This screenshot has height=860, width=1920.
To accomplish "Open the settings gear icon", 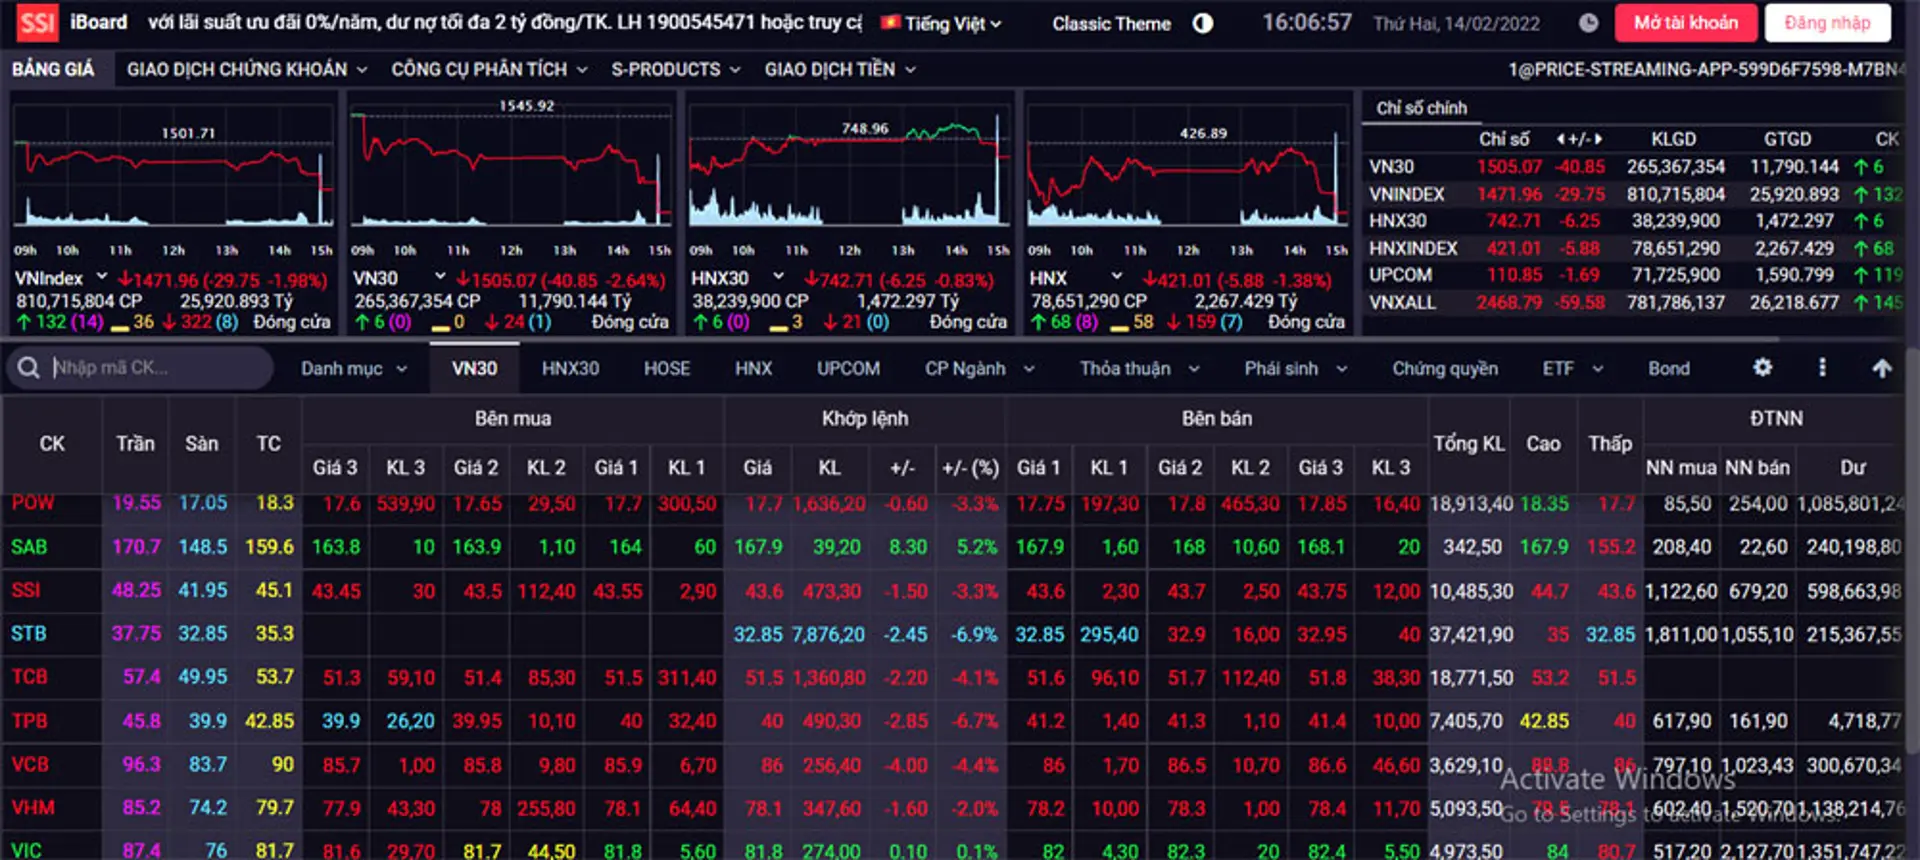I will point(1763,367).
